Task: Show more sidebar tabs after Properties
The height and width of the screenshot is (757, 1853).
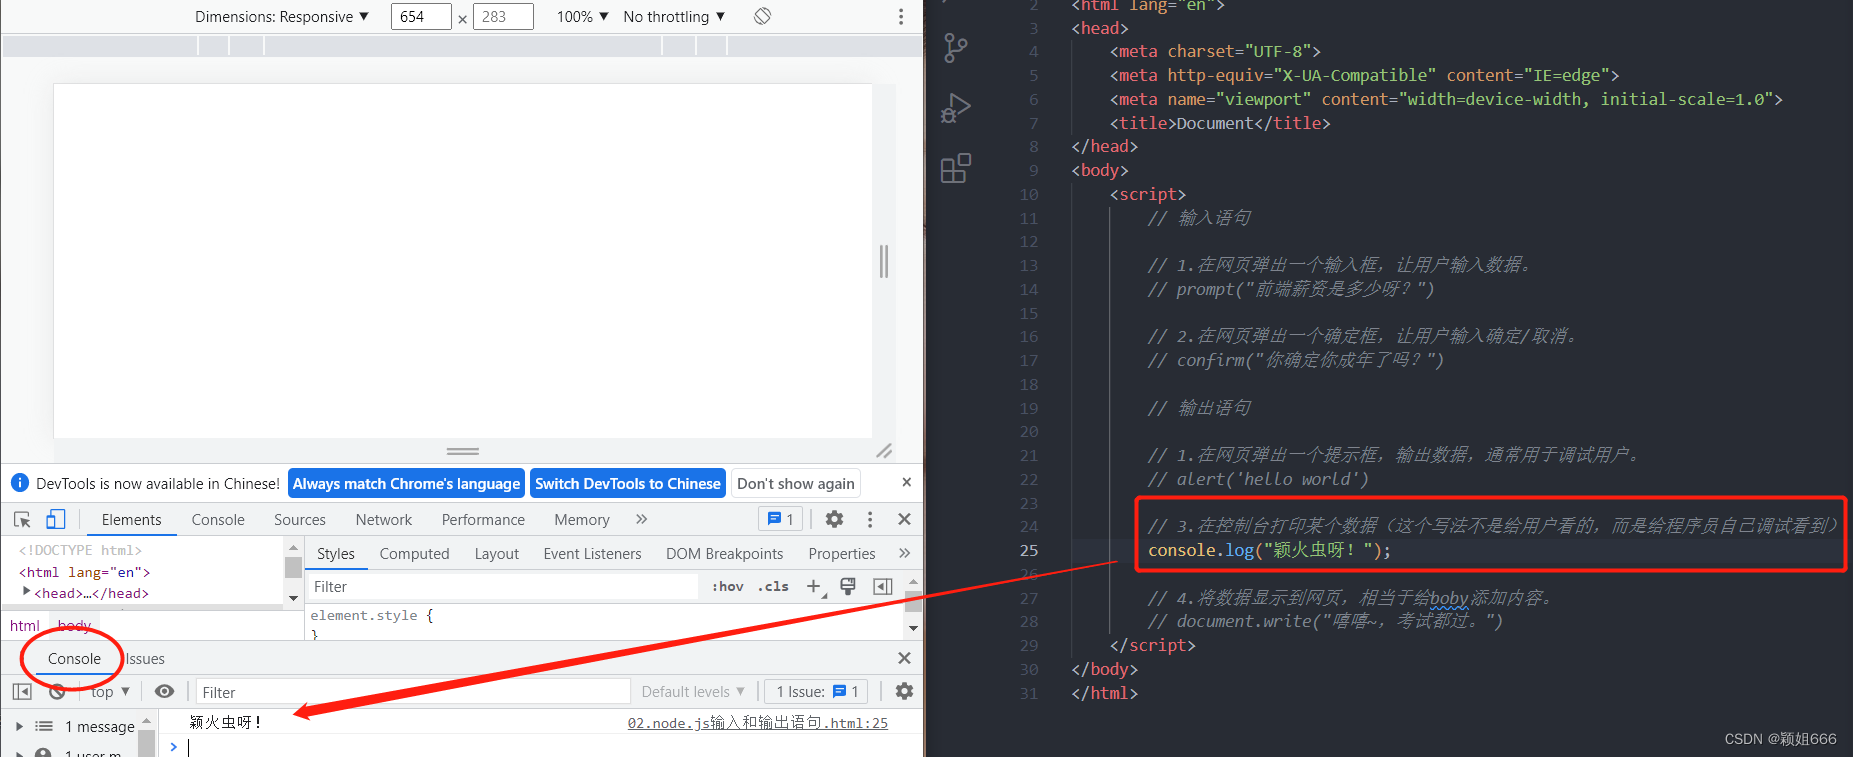Action: [904, 553]
